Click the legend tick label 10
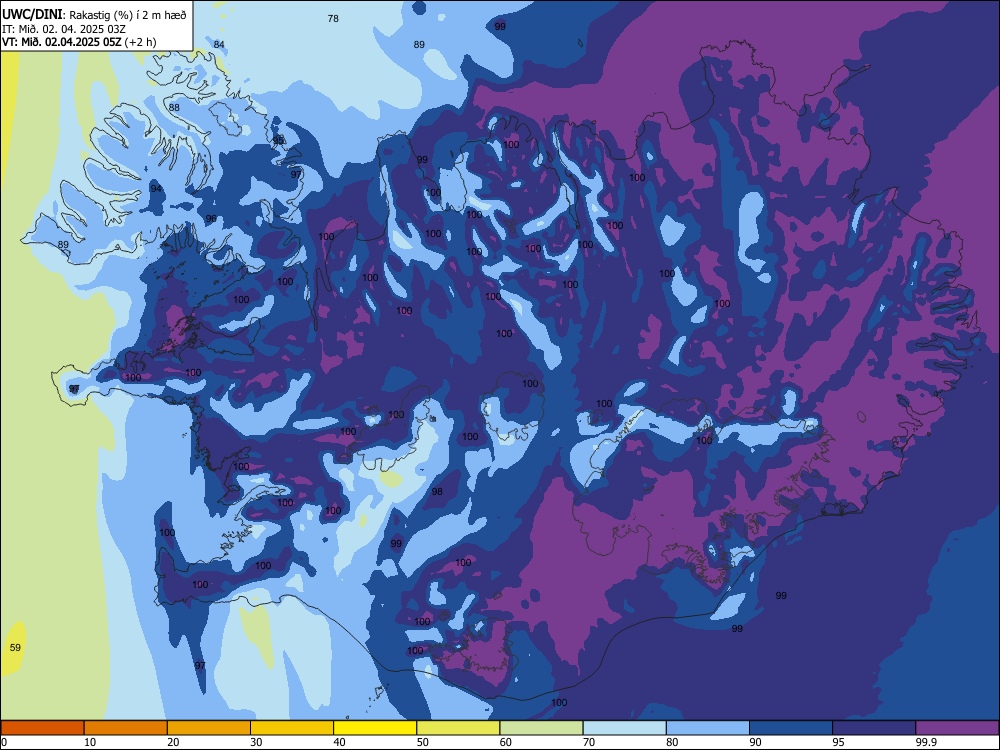The width and height of the screenshot is (1000, 750). coord(90,742)
